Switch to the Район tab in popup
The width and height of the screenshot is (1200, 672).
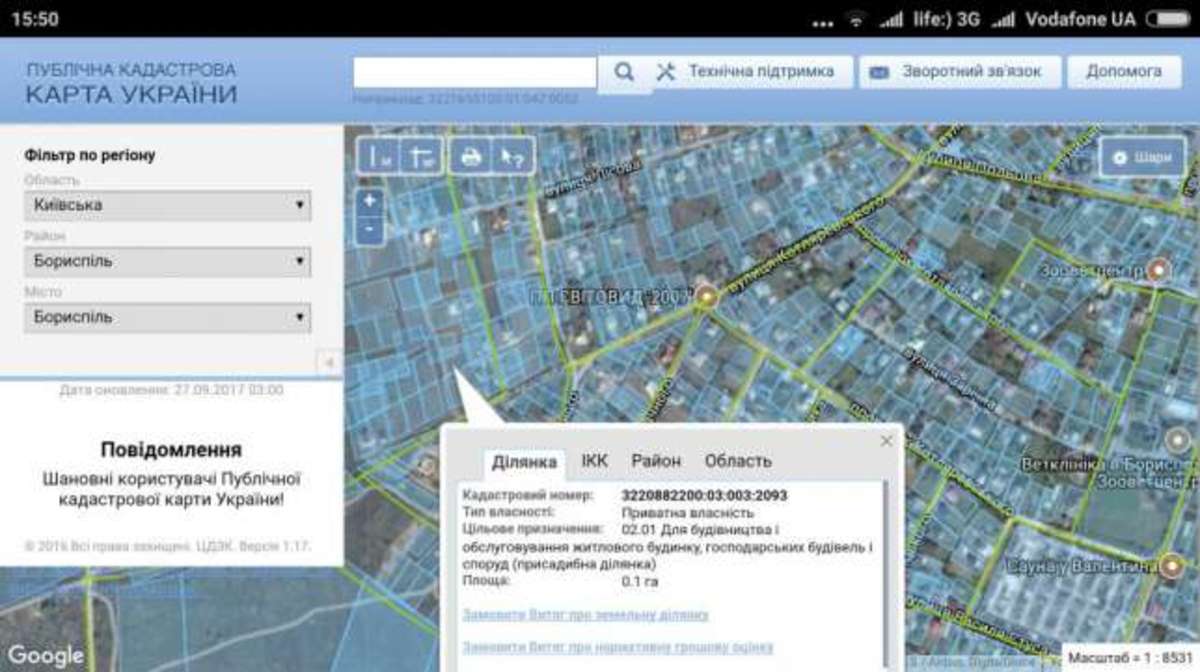[655, 461]
